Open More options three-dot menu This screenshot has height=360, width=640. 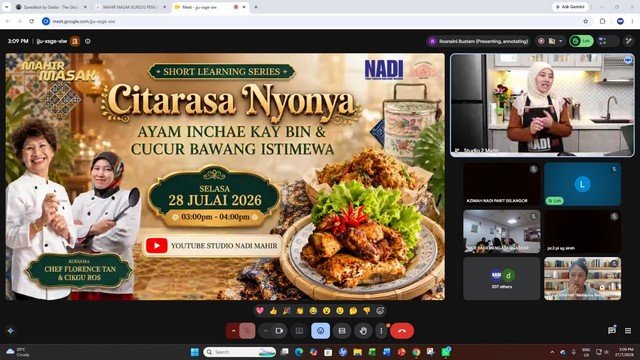coord(381,331)
